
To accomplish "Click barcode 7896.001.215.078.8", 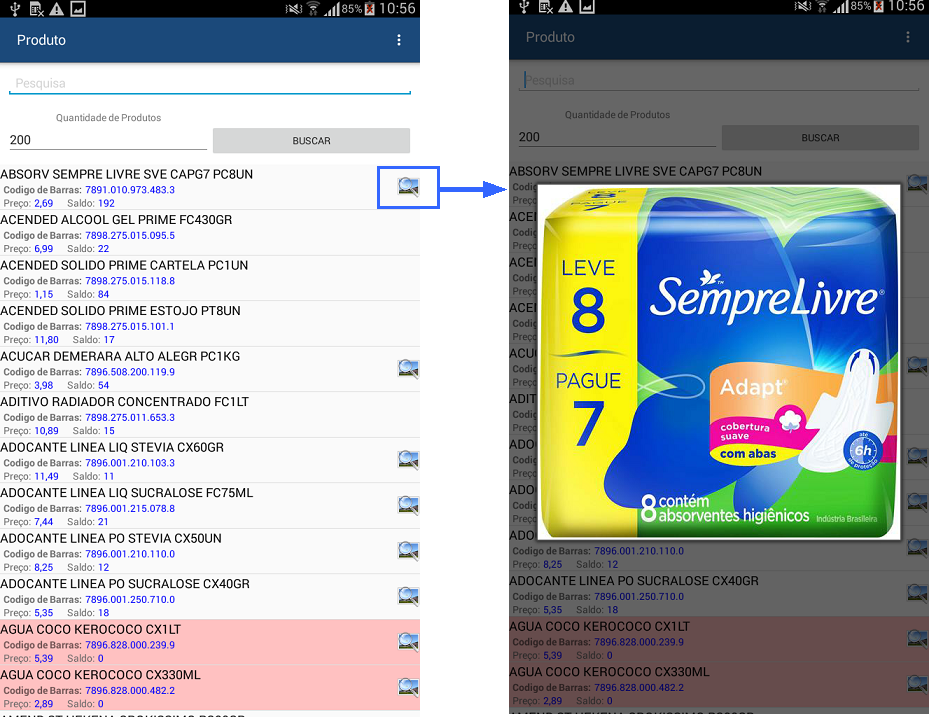I will pyautogui.click(x=130, y=508).
